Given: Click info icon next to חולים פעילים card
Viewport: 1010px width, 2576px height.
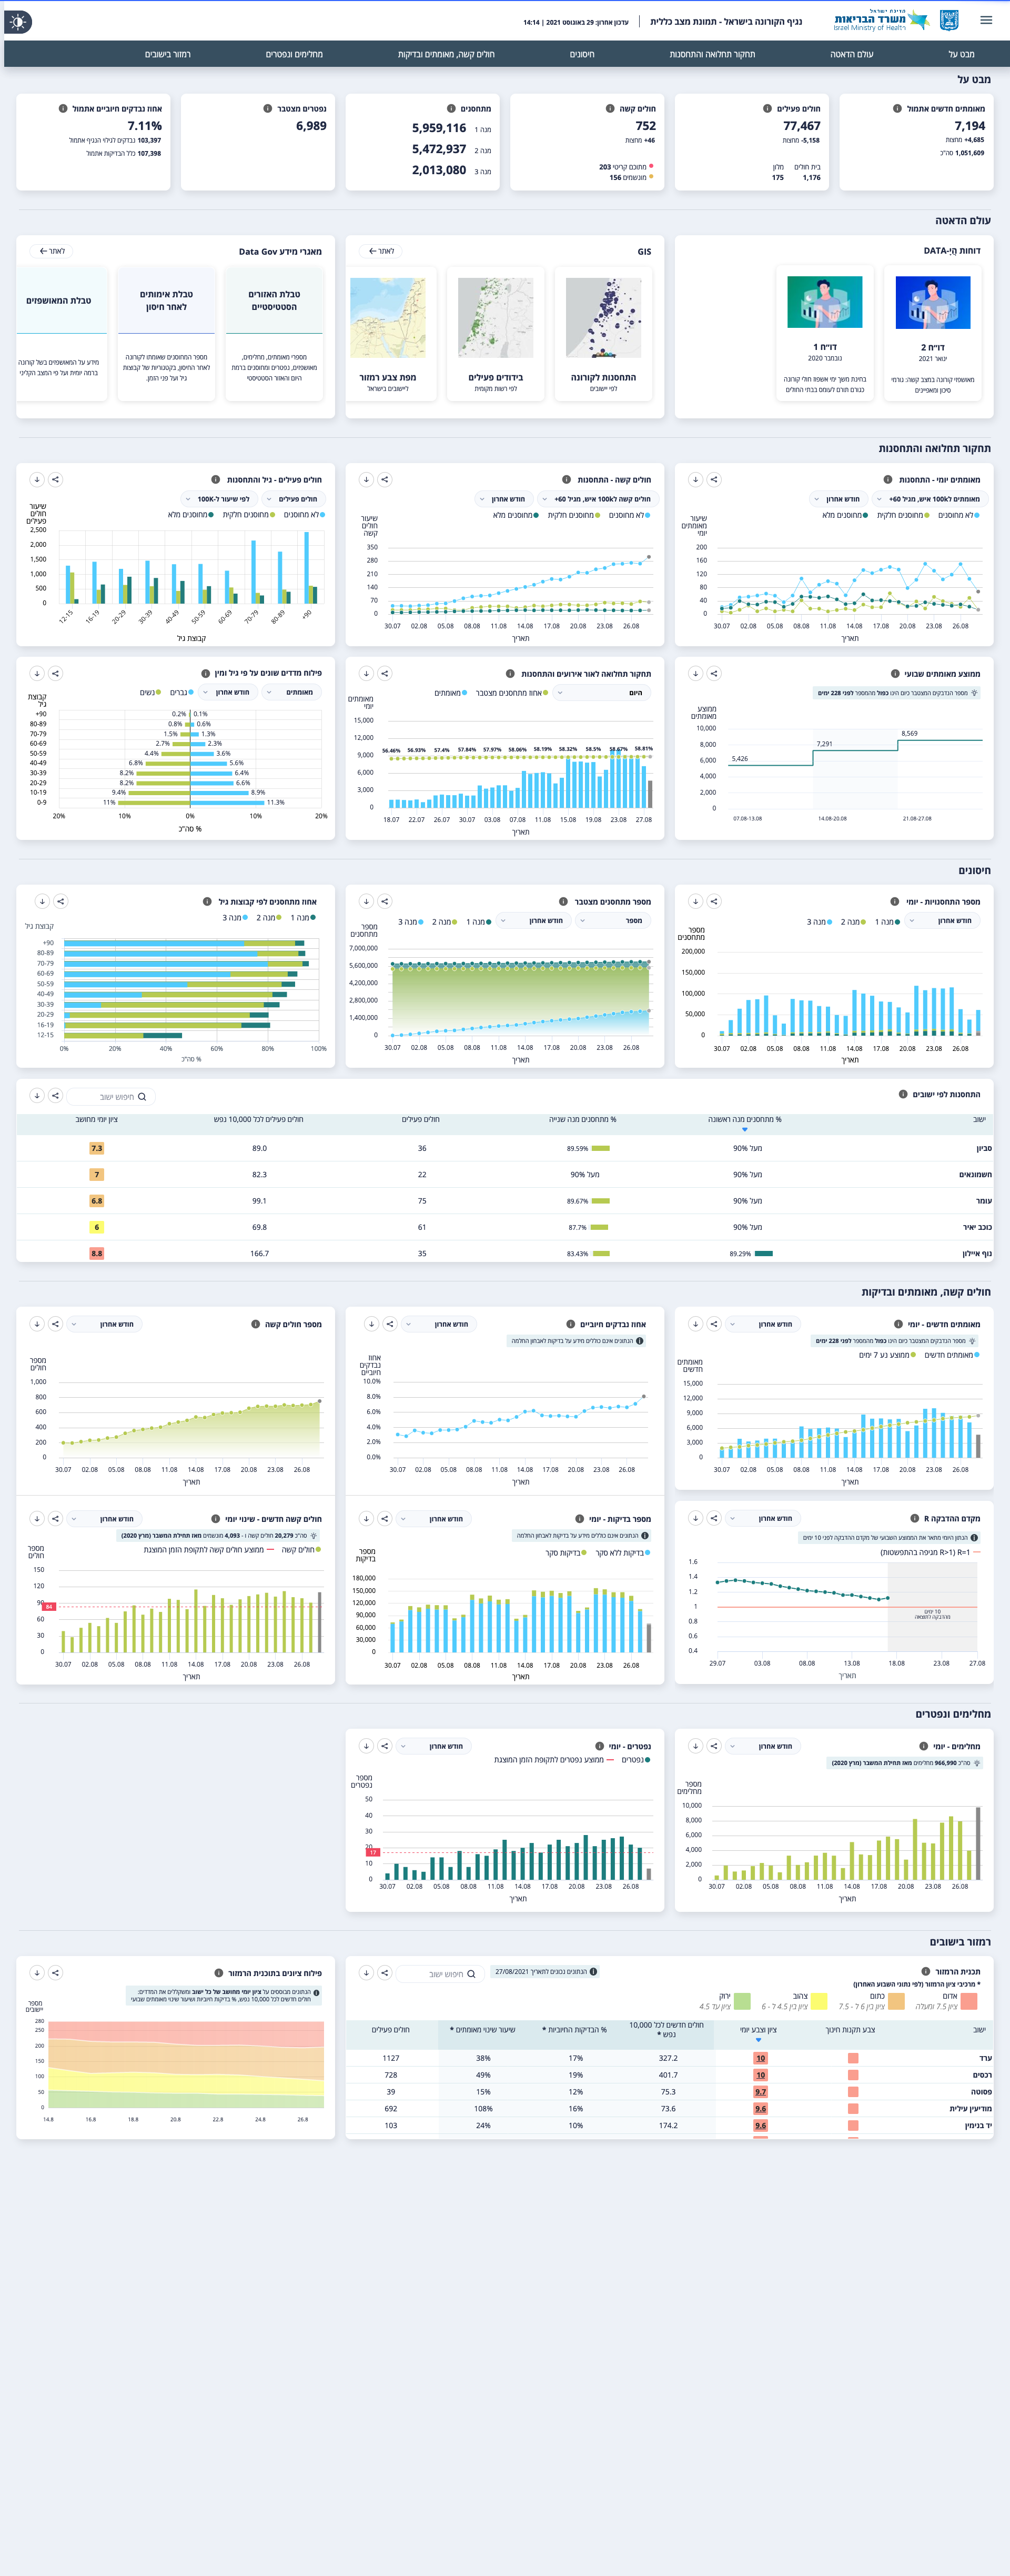Looking at the screenshot, I should pyautogui.click(x=767, y=108).
